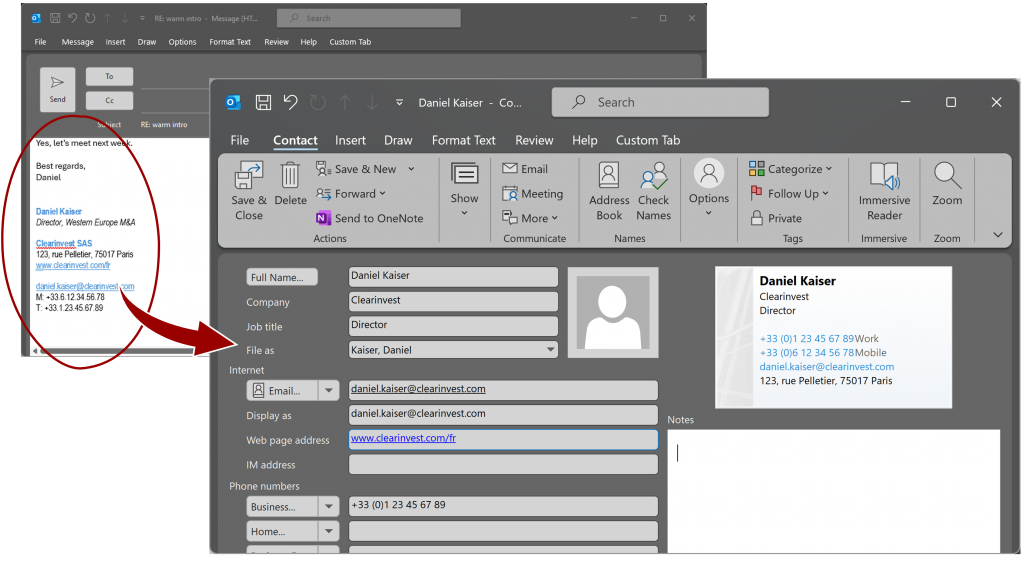Expand the Business phone type arrow
This screenshot has height=576, width=1024.
coord(329,507)
